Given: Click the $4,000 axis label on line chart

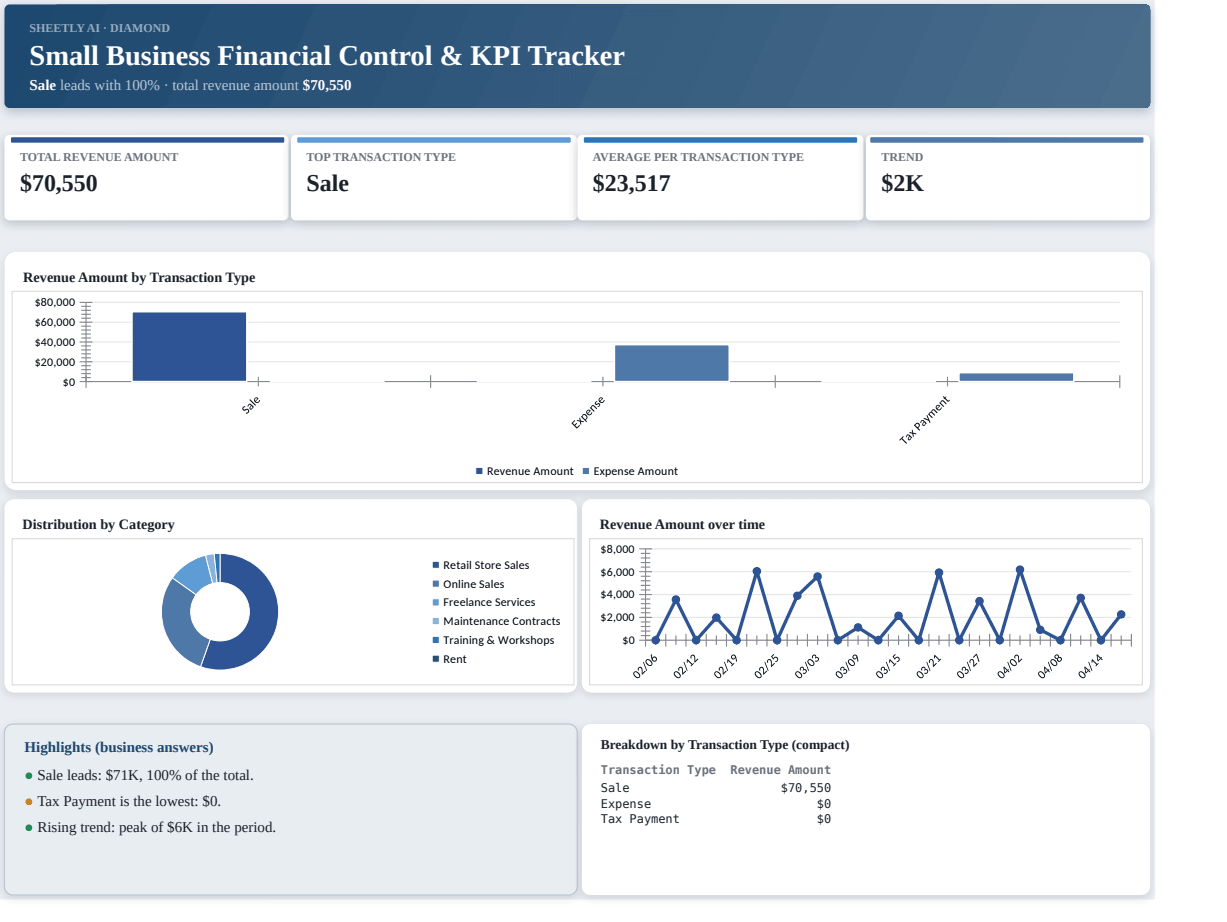Looking at the screenshot, I should [x=617, y=595].
